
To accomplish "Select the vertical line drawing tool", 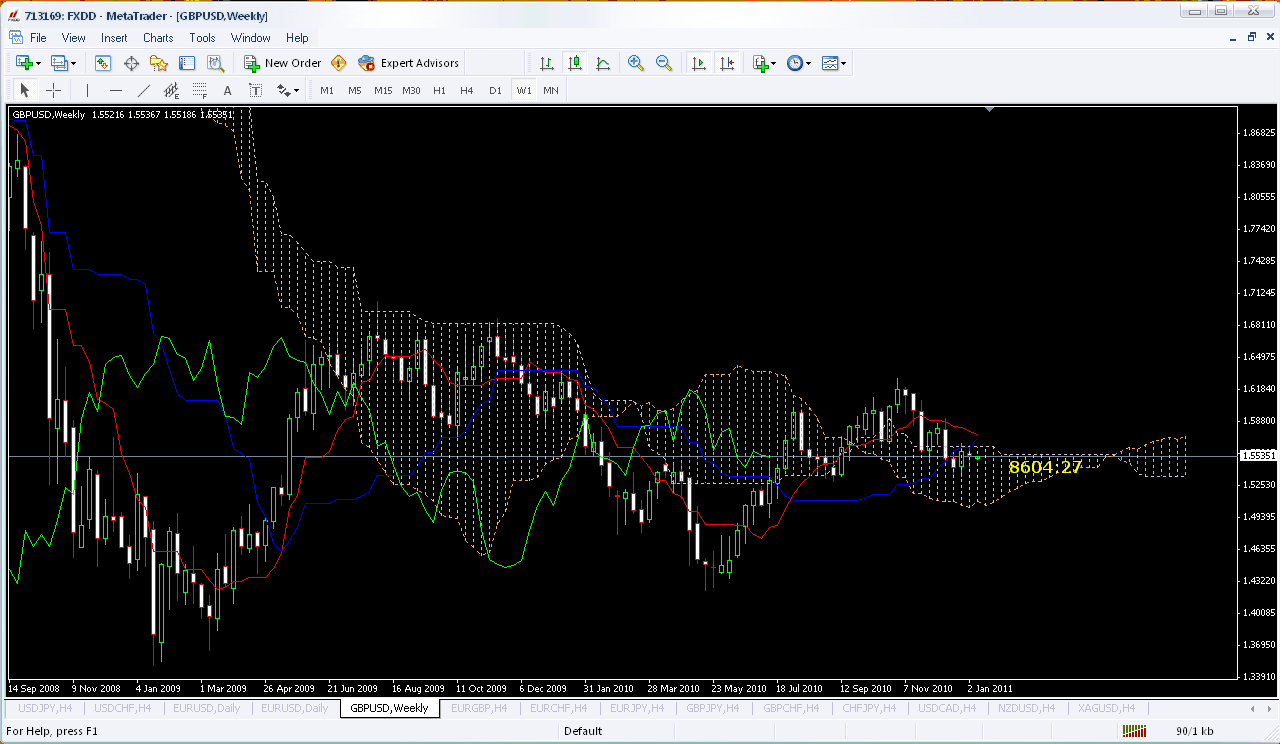I will point(88,90).
